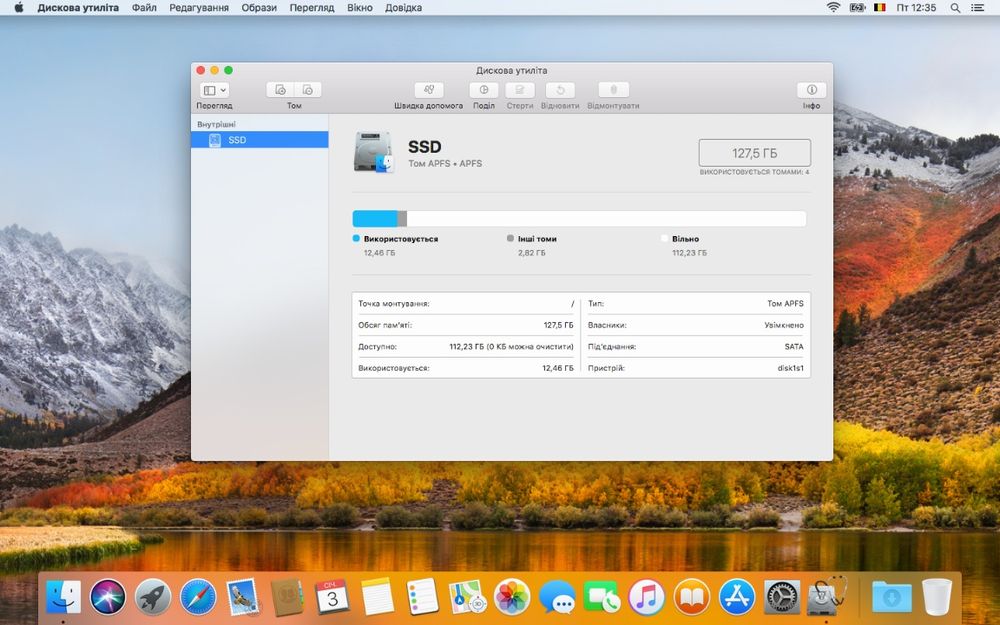Open iTunes from the Dock
The height and width of the screenshot is (625, 1000).
[647, 598]
